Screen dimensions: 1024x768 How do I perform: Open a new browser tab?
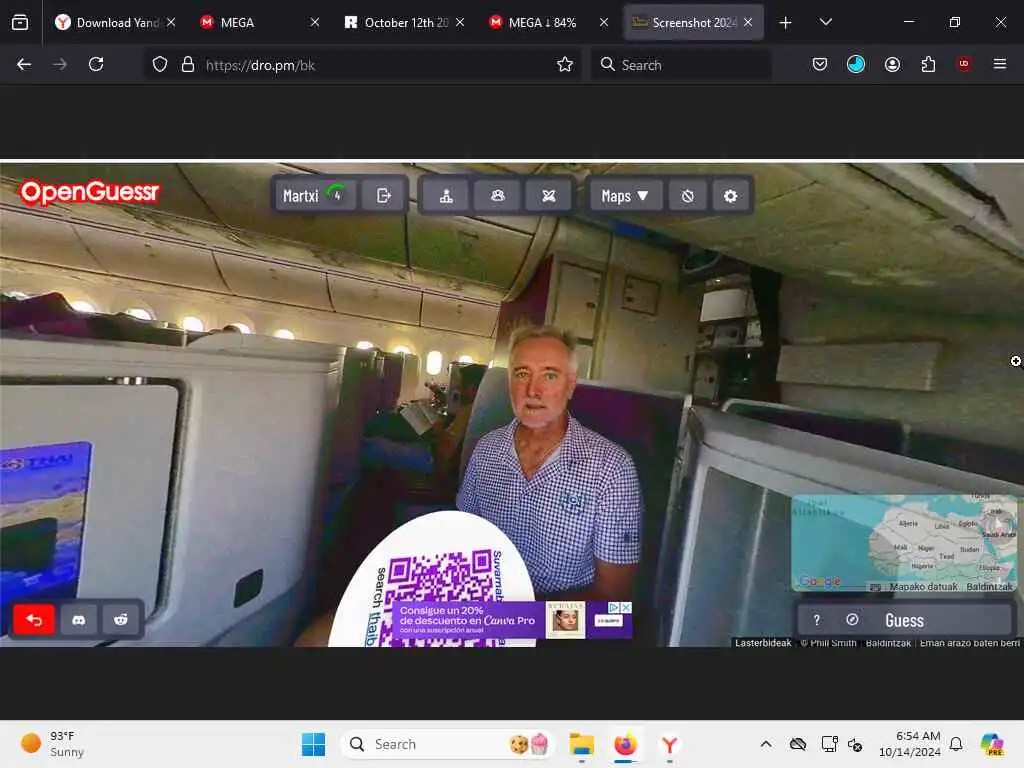[786, 23]
